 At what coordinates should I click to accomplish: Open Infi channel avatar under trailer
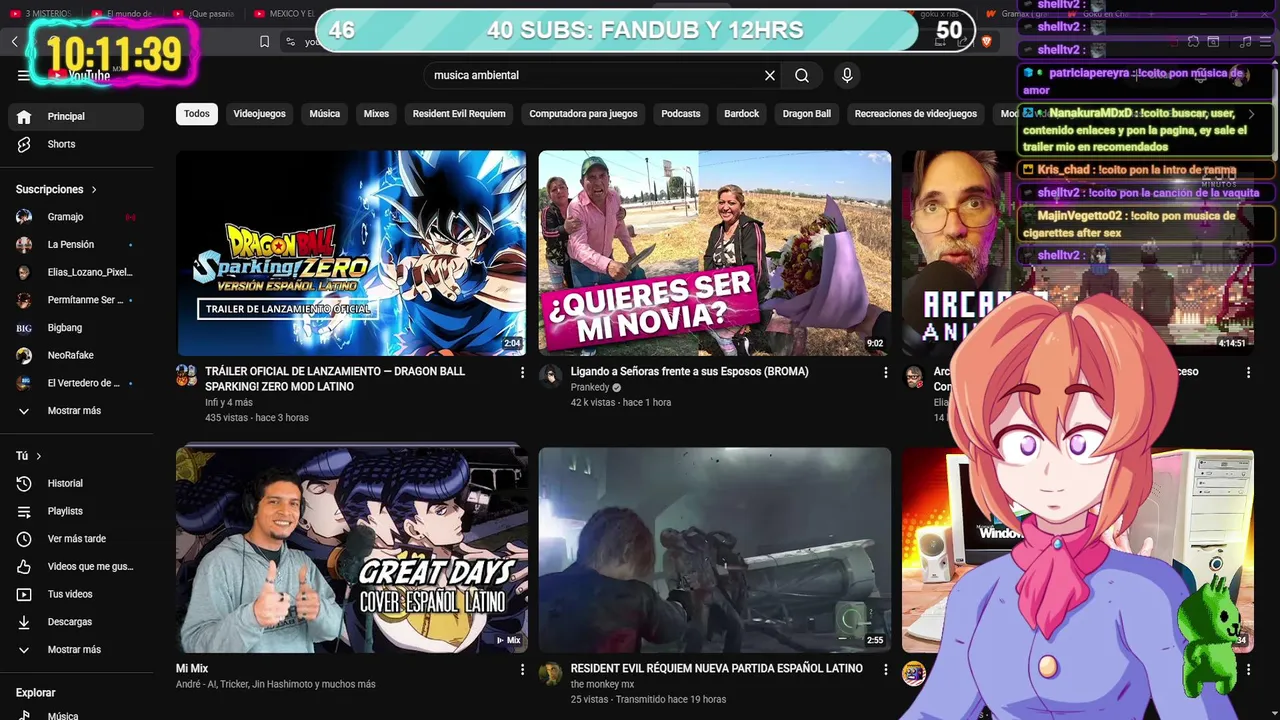[187, 376]
